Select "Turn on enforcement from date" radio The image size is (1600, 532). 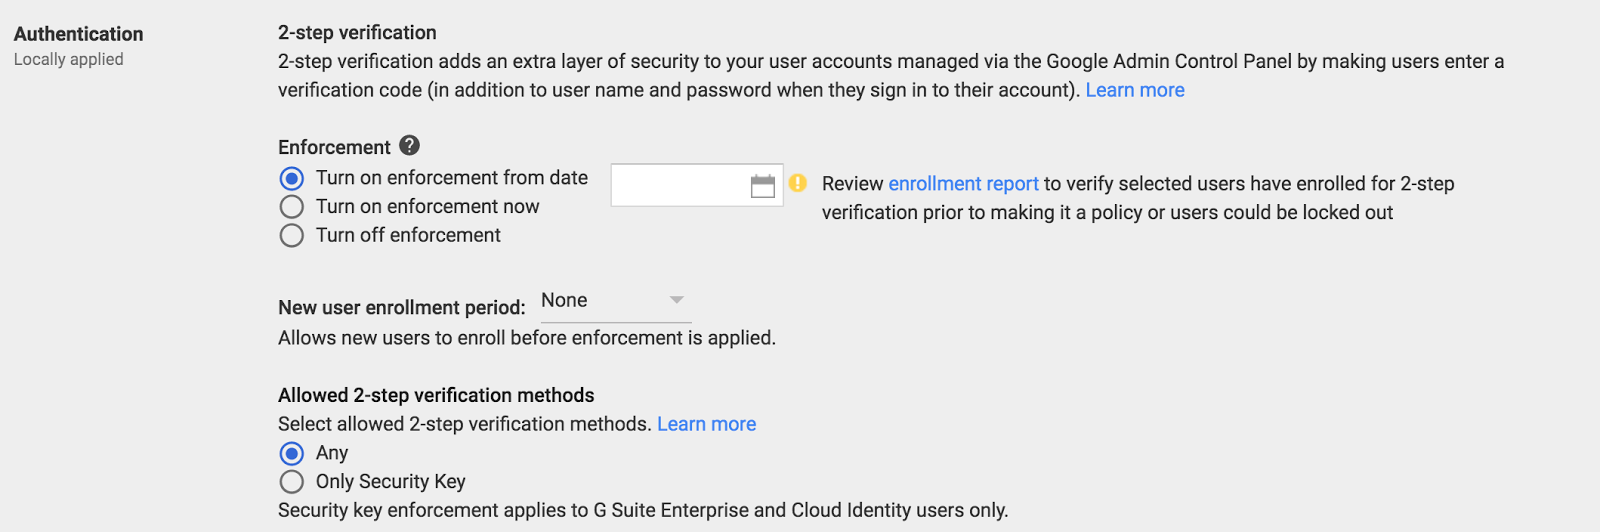[292, 178]
